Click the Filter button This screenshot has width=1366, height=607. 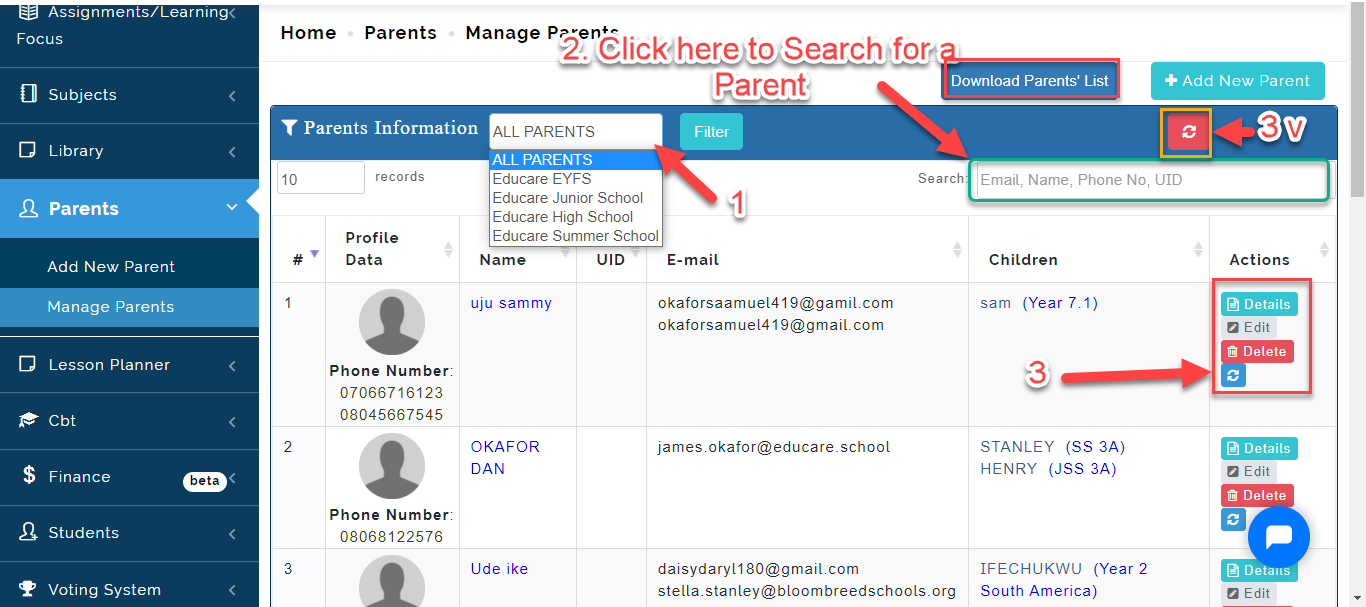[x=711, y=131]
